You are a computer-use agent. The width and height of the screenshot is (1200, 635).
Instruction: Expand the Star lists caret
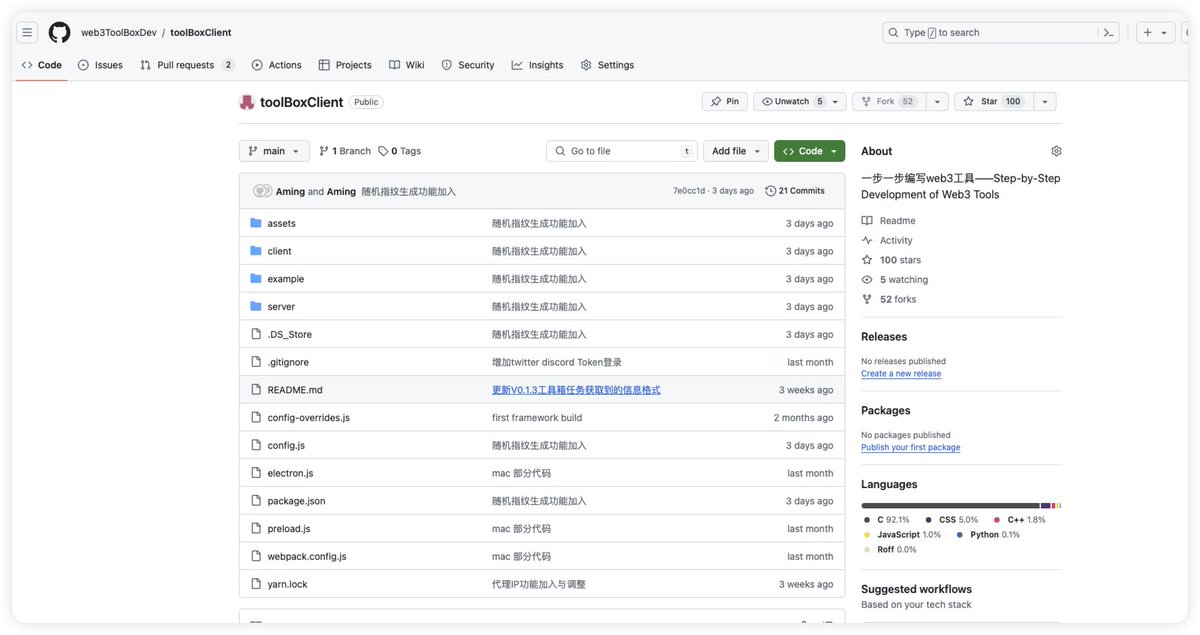(x=1044, y=102)
